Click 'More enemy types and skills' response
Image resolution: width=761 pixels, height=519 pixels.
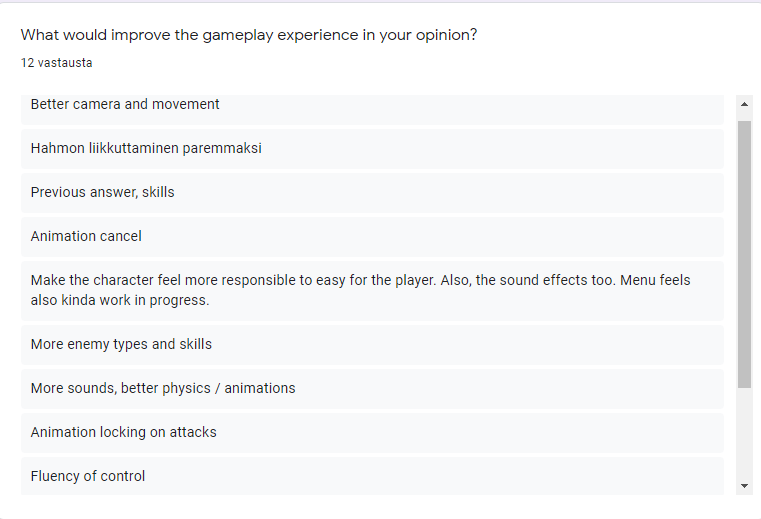(x=372, y=345)
